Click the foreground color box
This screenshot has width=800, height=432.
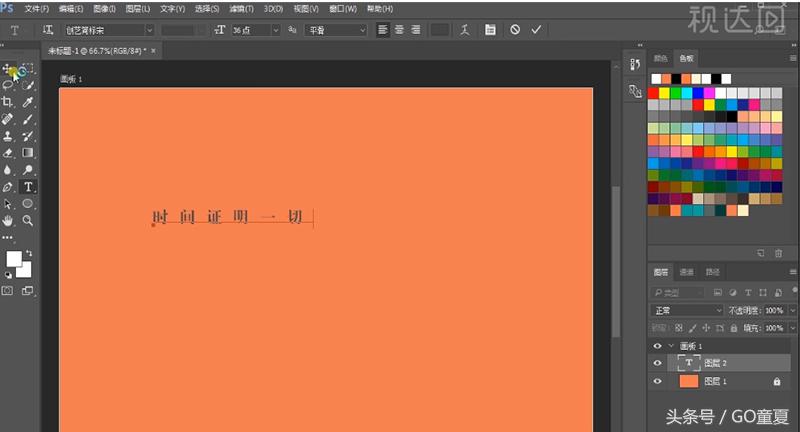coord(14,259)
